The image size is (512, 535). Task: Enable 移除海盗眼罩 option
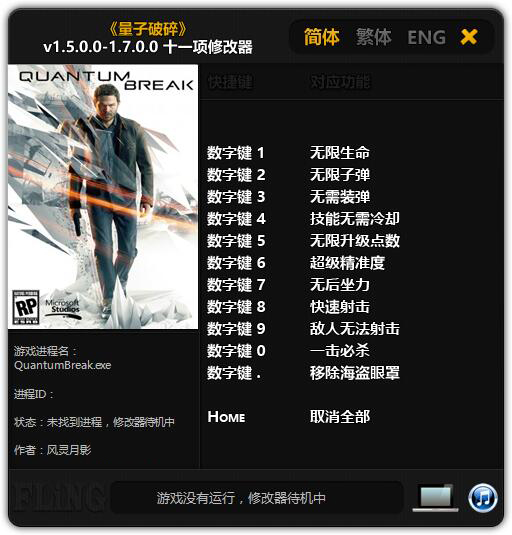tap(355, 373)
